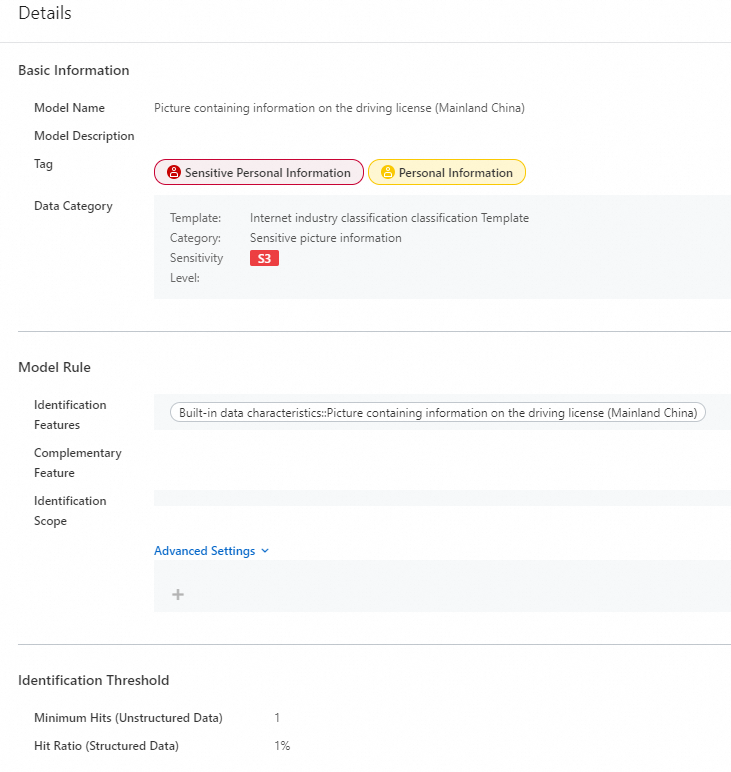Click the Details page heading
This screenshot has width=731, height=772.
pyautogui.click(x=45, y=14)
